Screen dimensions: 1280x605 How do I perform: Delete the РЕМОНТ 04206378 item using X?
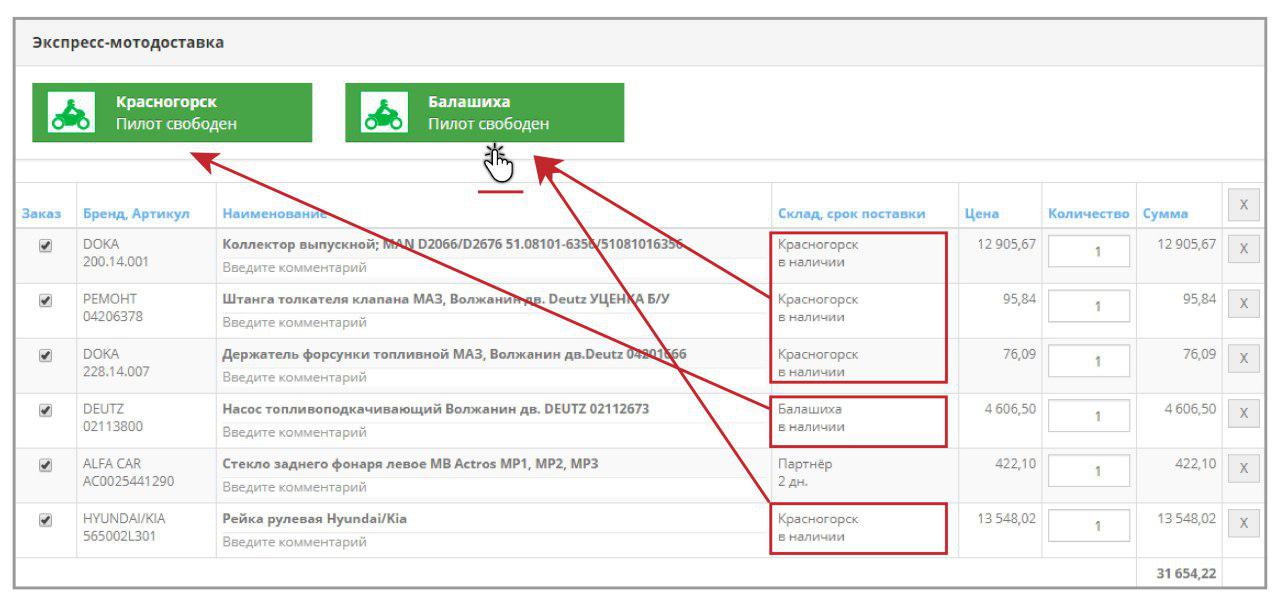pyautogui.click(x=1243, y=304)
